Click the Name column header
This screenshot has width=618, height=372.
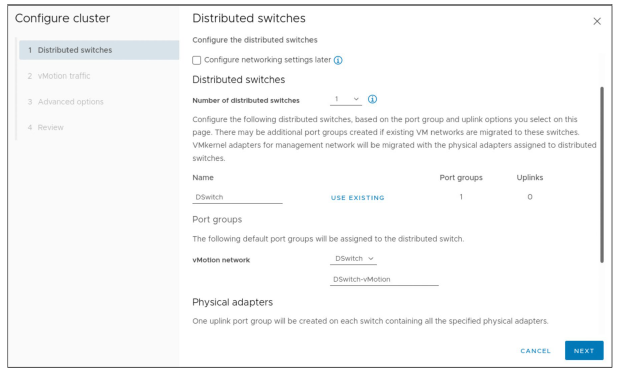(x=203, y=178)
